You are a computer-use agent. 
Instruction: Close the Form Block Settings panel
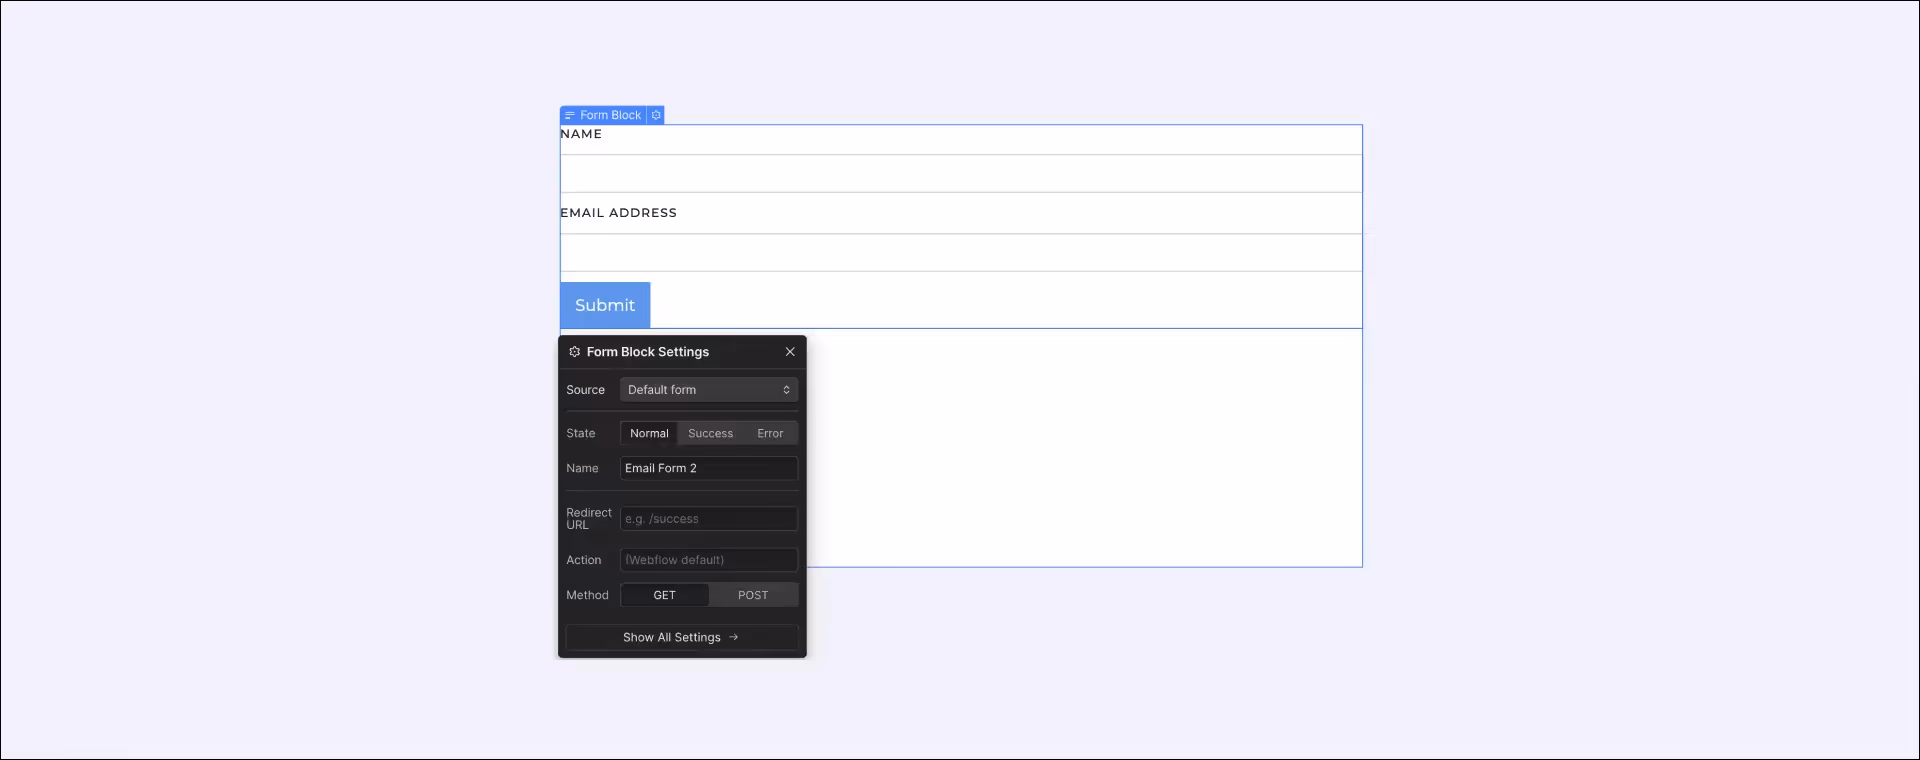click(790, 352)
